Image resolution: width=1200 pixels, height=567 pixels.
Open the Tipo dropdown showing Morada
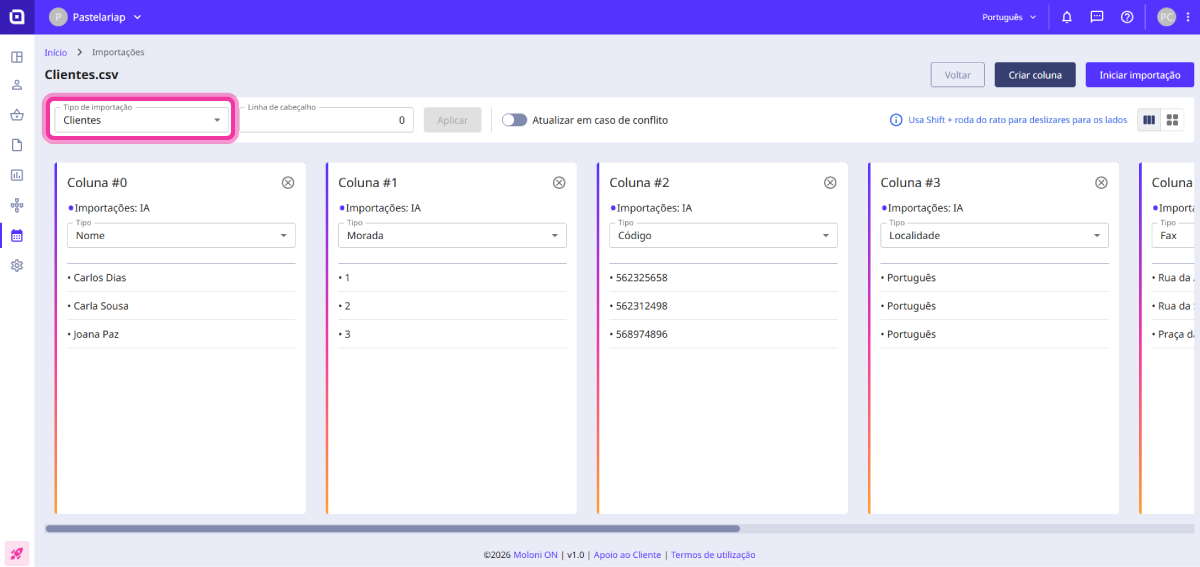(x=452, y=236)
